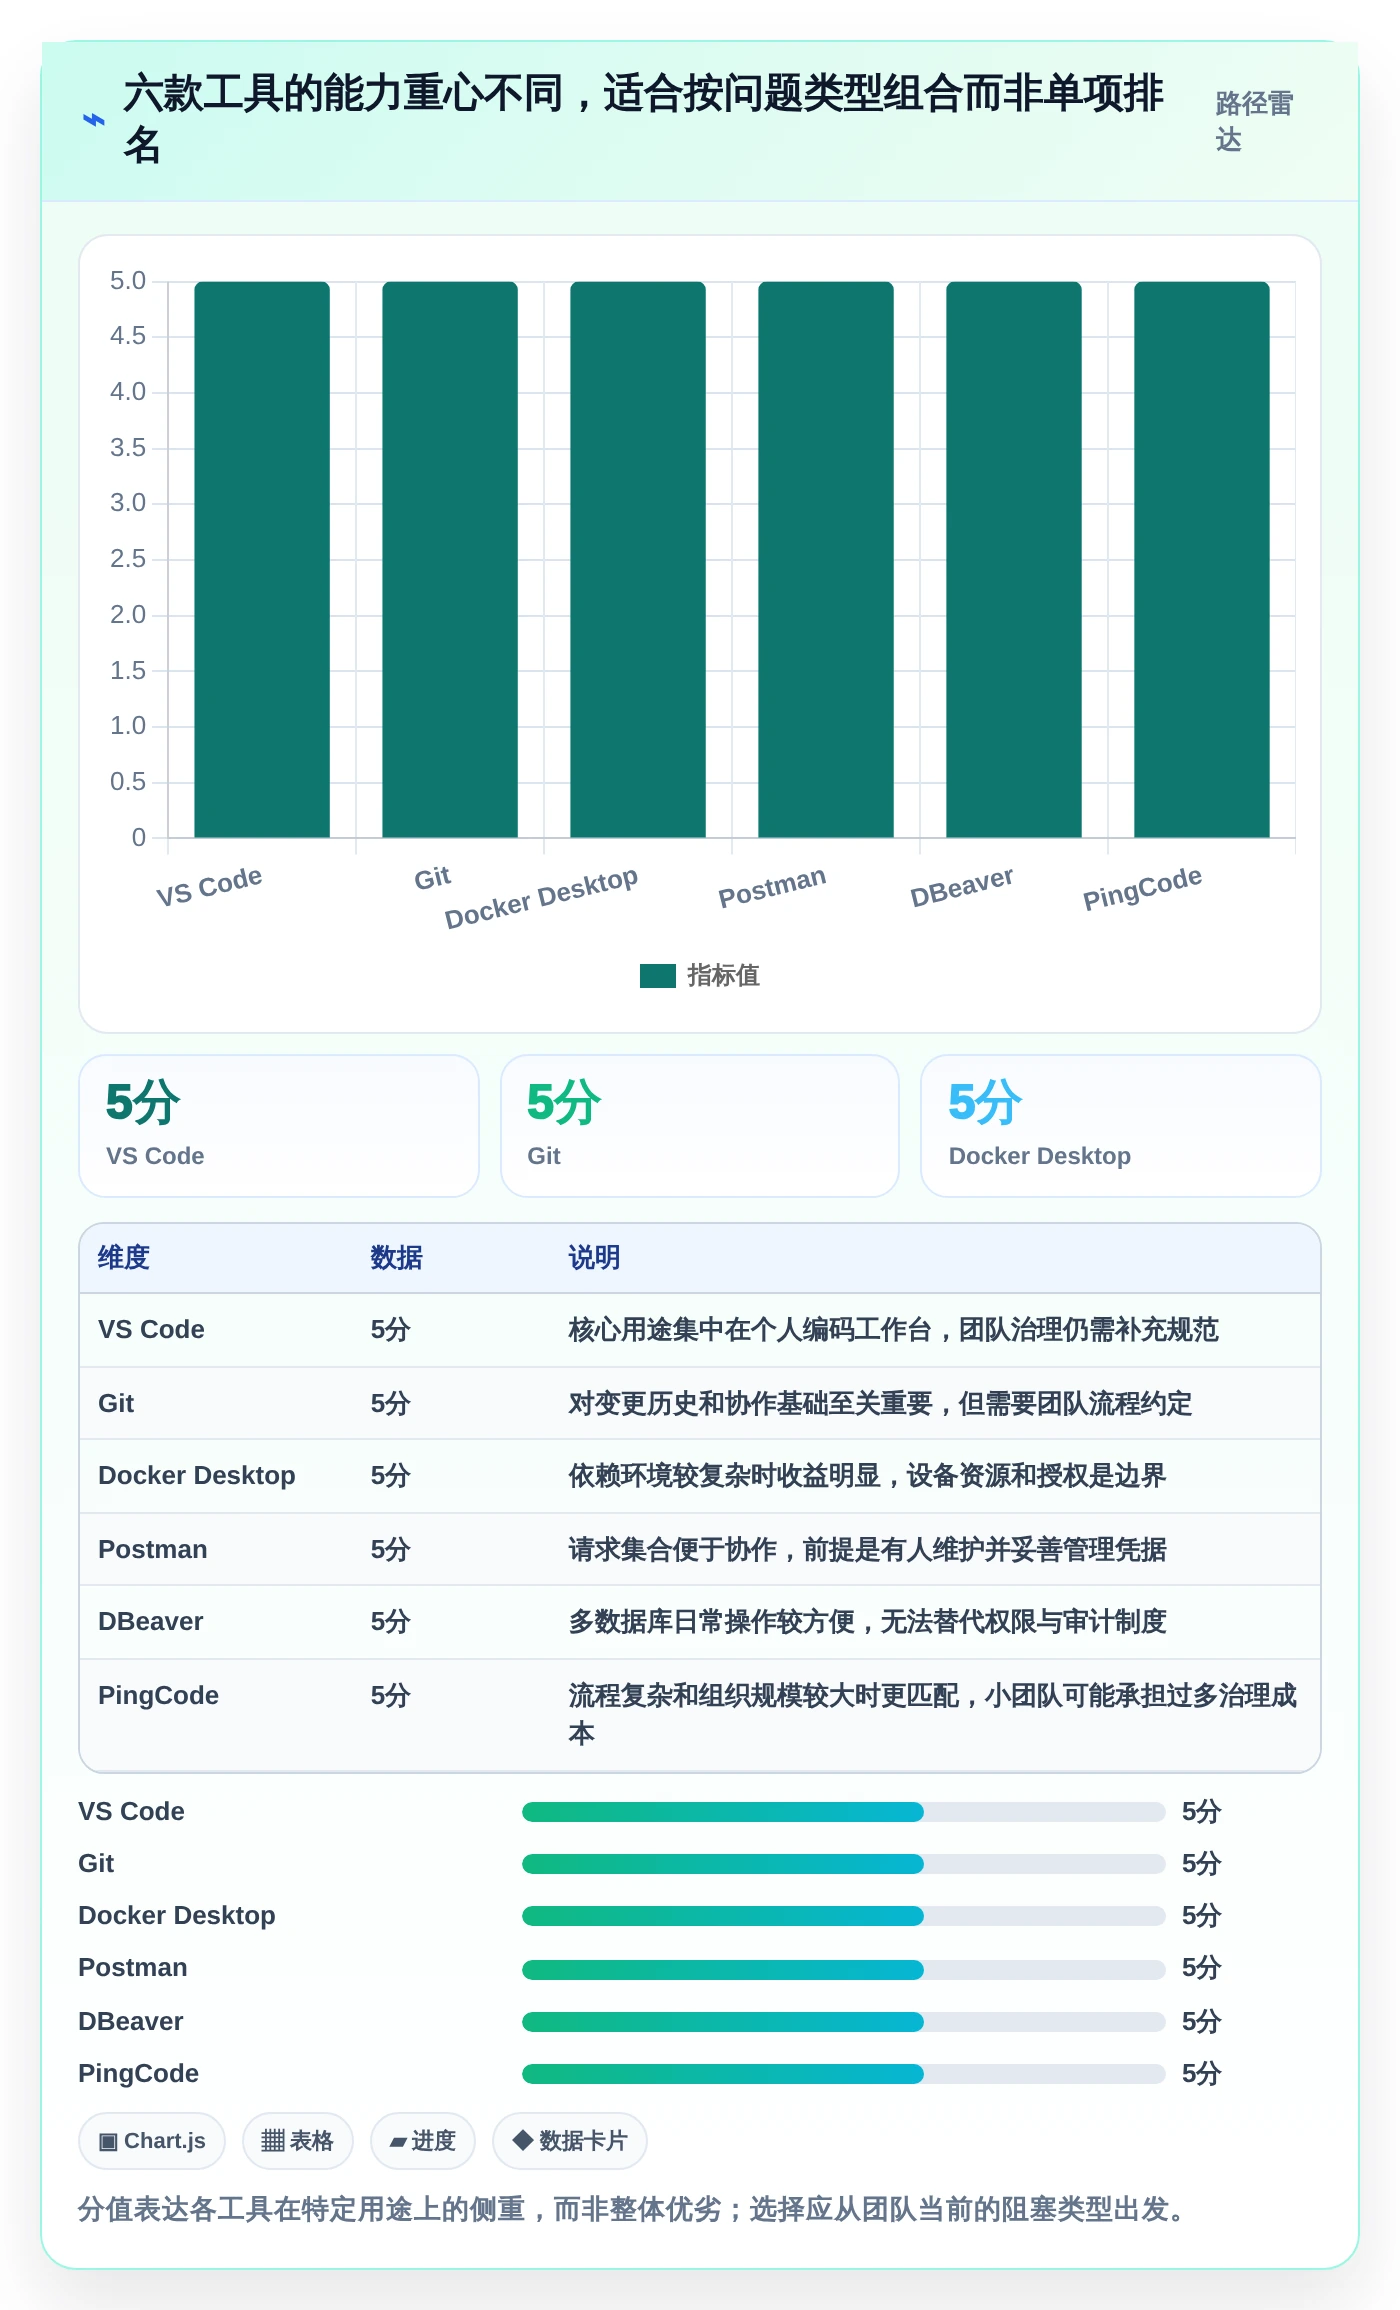Select the Git bar in the chart

coord(450,559)
